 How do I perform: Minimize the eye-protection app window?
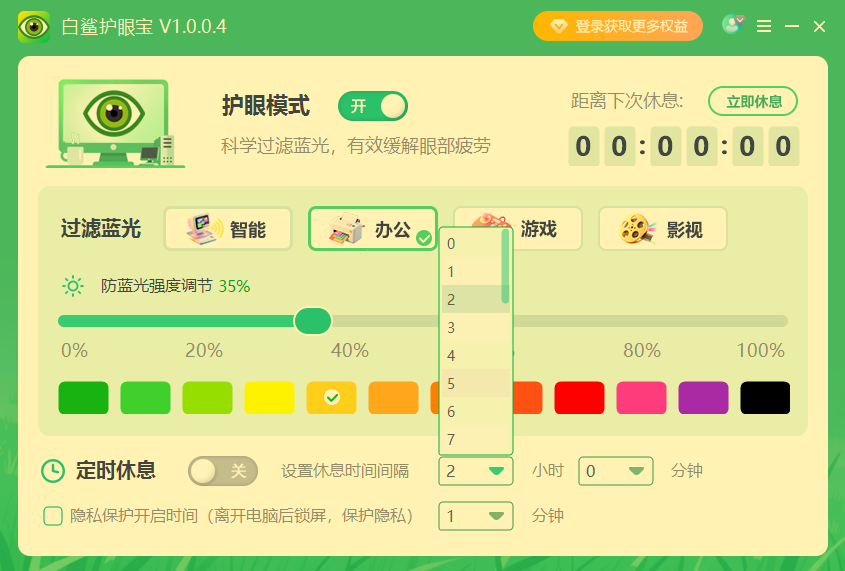pos(792,26)
